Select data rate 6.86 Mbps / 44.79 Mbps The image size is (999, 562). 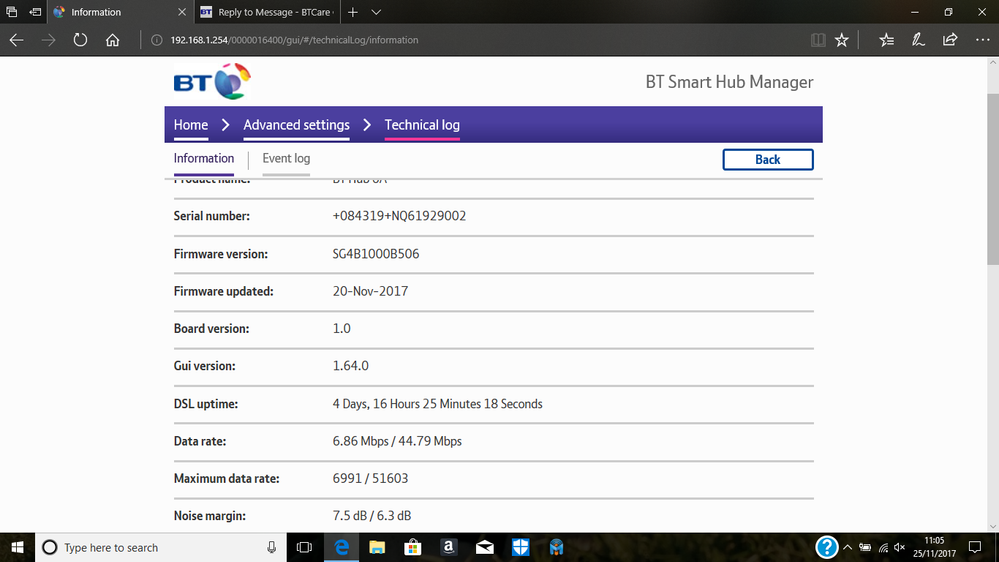[x=397, y=441]
